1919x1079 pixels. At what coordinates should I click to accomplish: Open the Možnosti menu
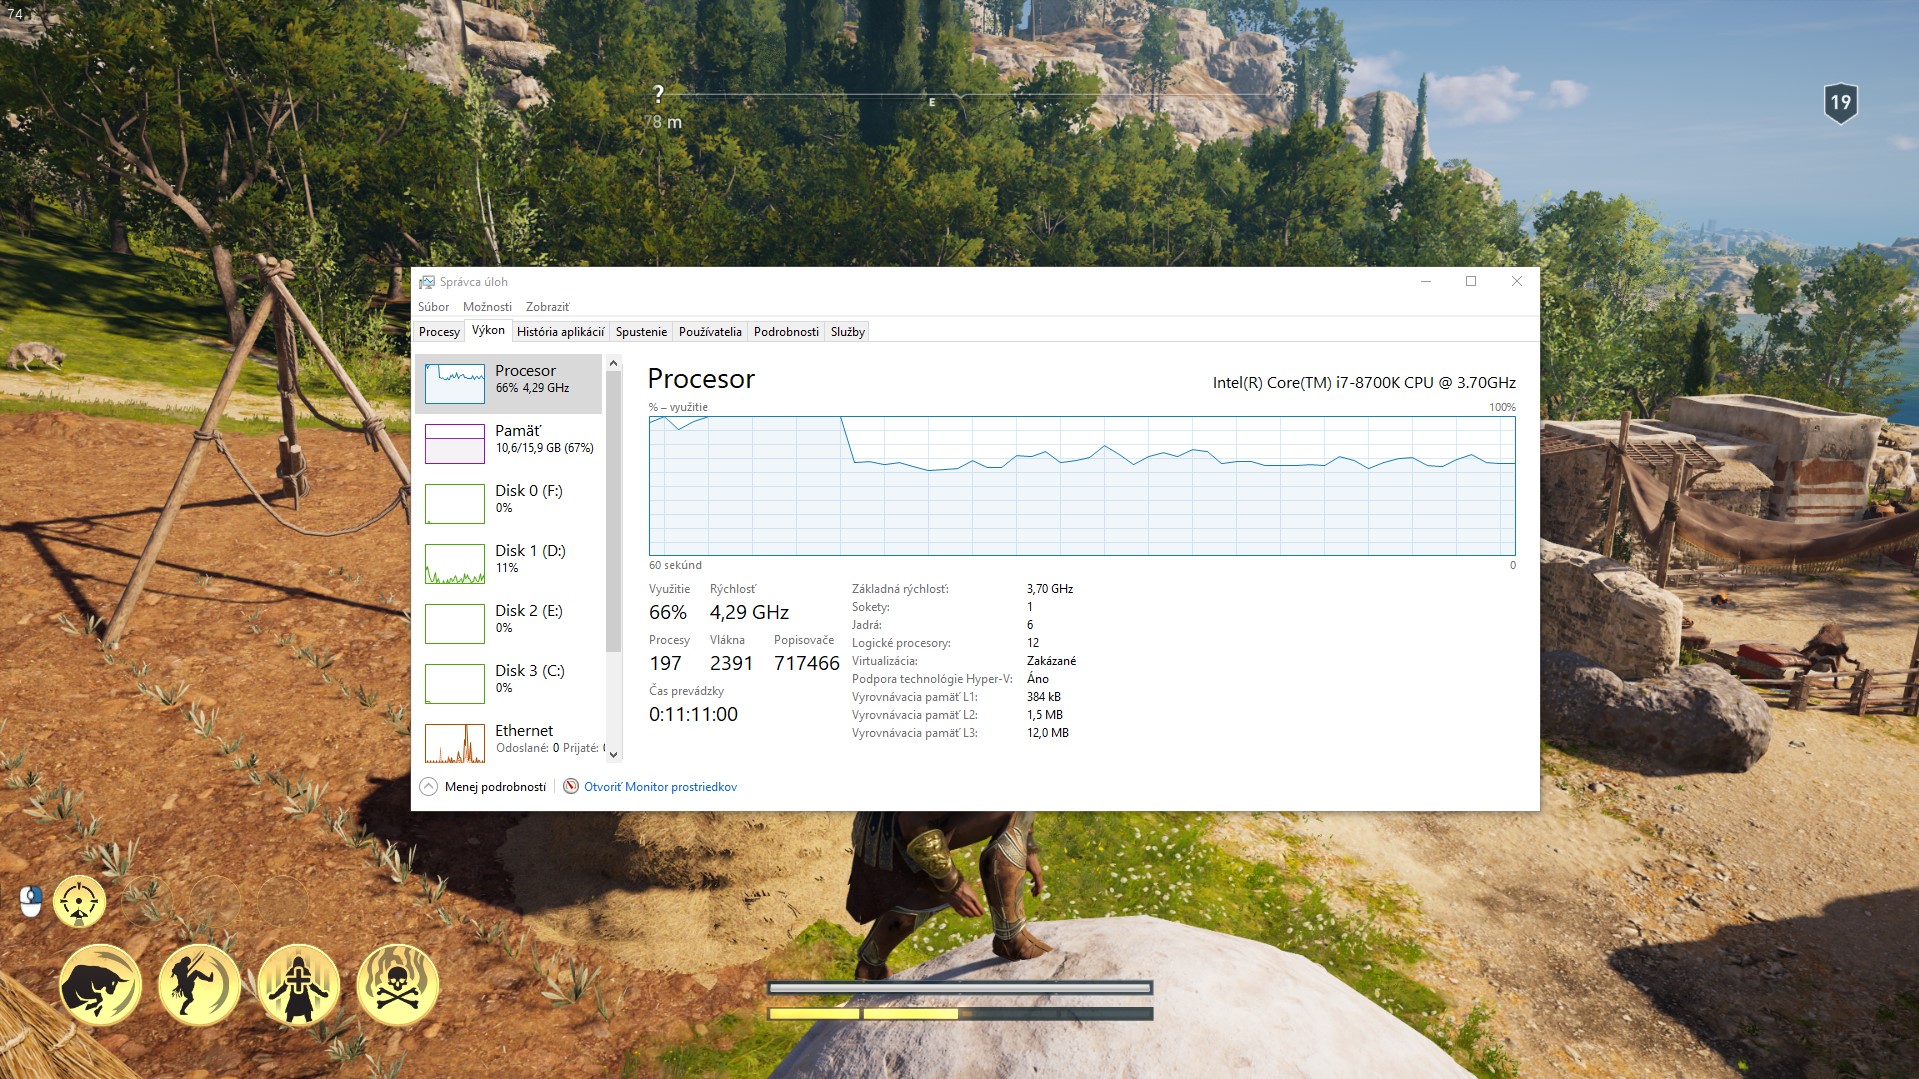click(487, 307)
